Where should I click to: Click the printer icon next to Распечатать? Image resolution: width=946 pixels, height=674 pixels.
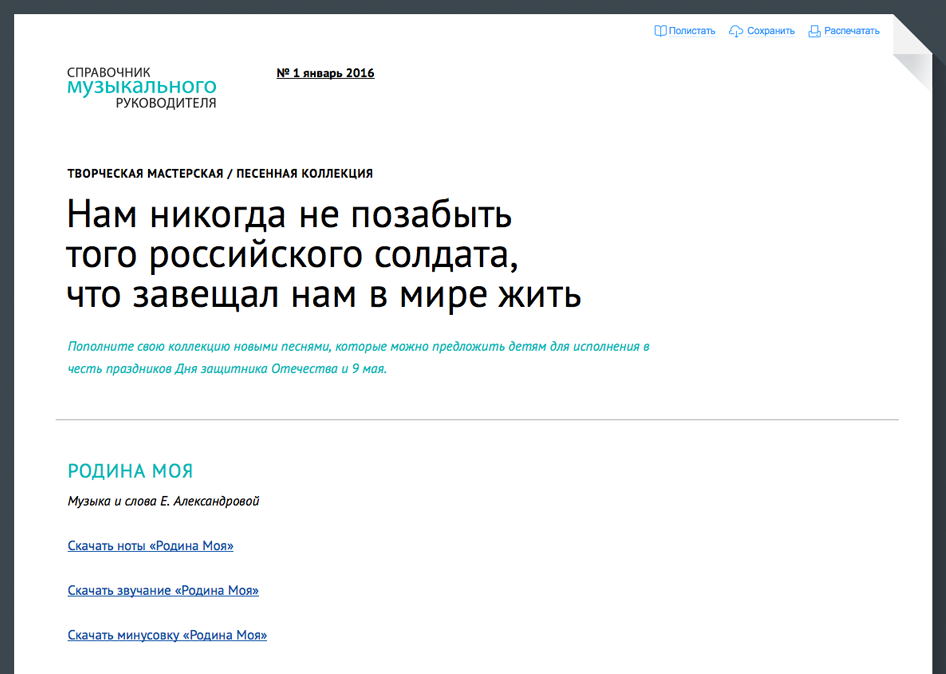click(814, 31)
